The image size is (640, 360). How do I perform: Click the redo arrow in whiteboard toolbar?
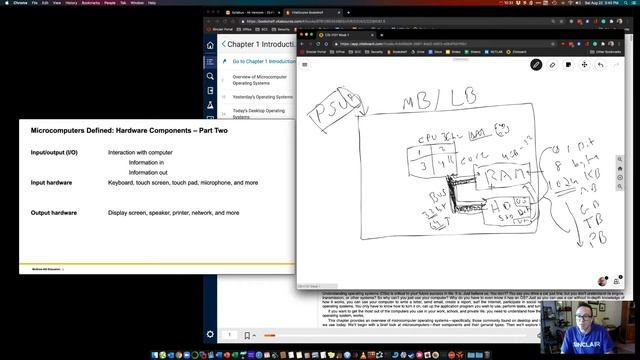coord(616,64)
